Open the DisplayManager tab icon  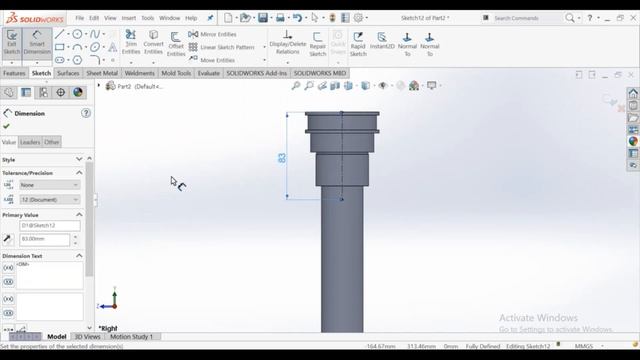click(78, 92)
